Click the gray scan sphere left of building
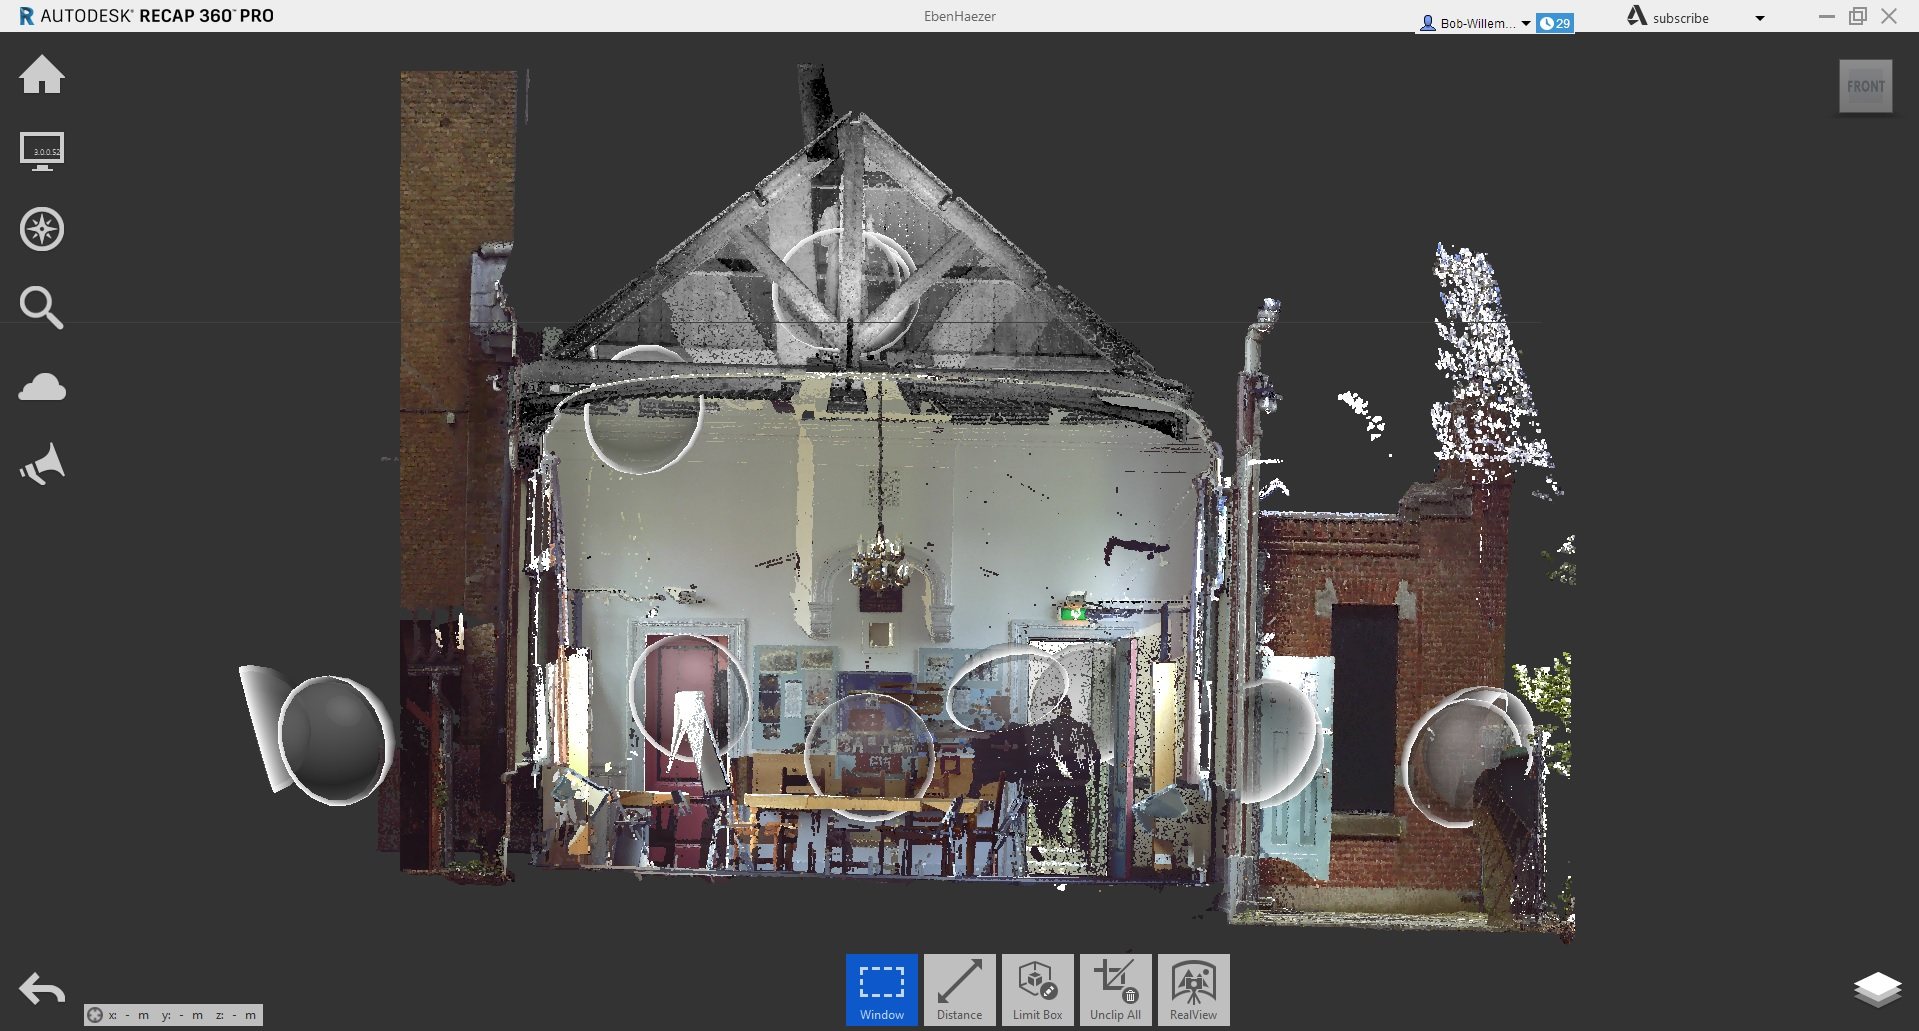Screen dimensions: 1919x1031 tap(334, 739)
